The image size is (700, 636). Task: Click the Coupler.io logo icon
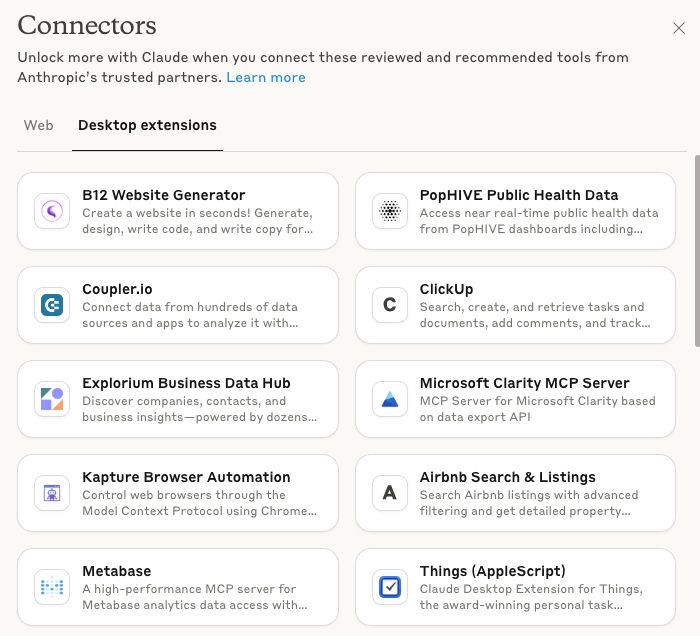(x=50, y=305)
